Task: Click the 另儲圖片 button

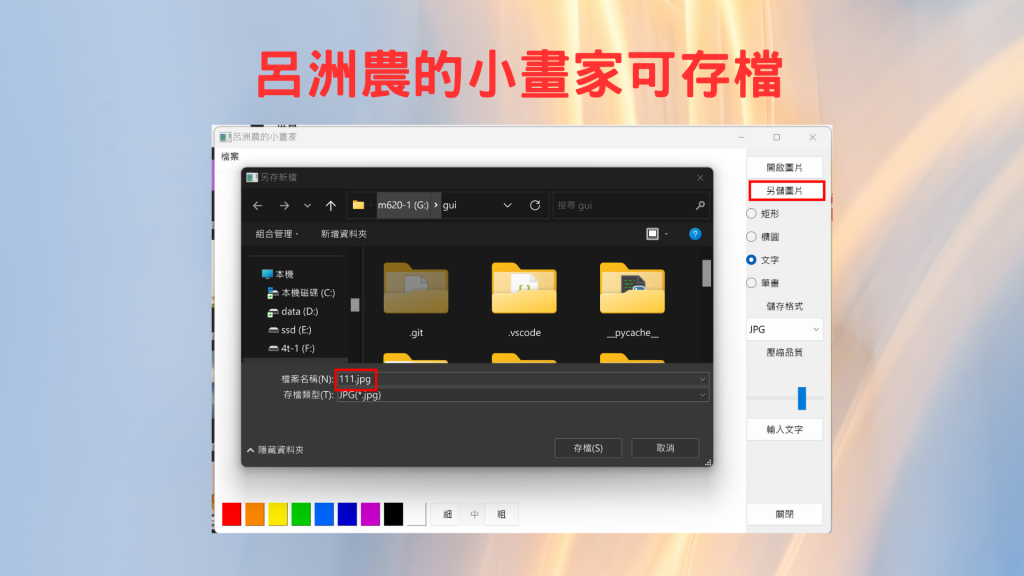Action: [x=786, y=191]
